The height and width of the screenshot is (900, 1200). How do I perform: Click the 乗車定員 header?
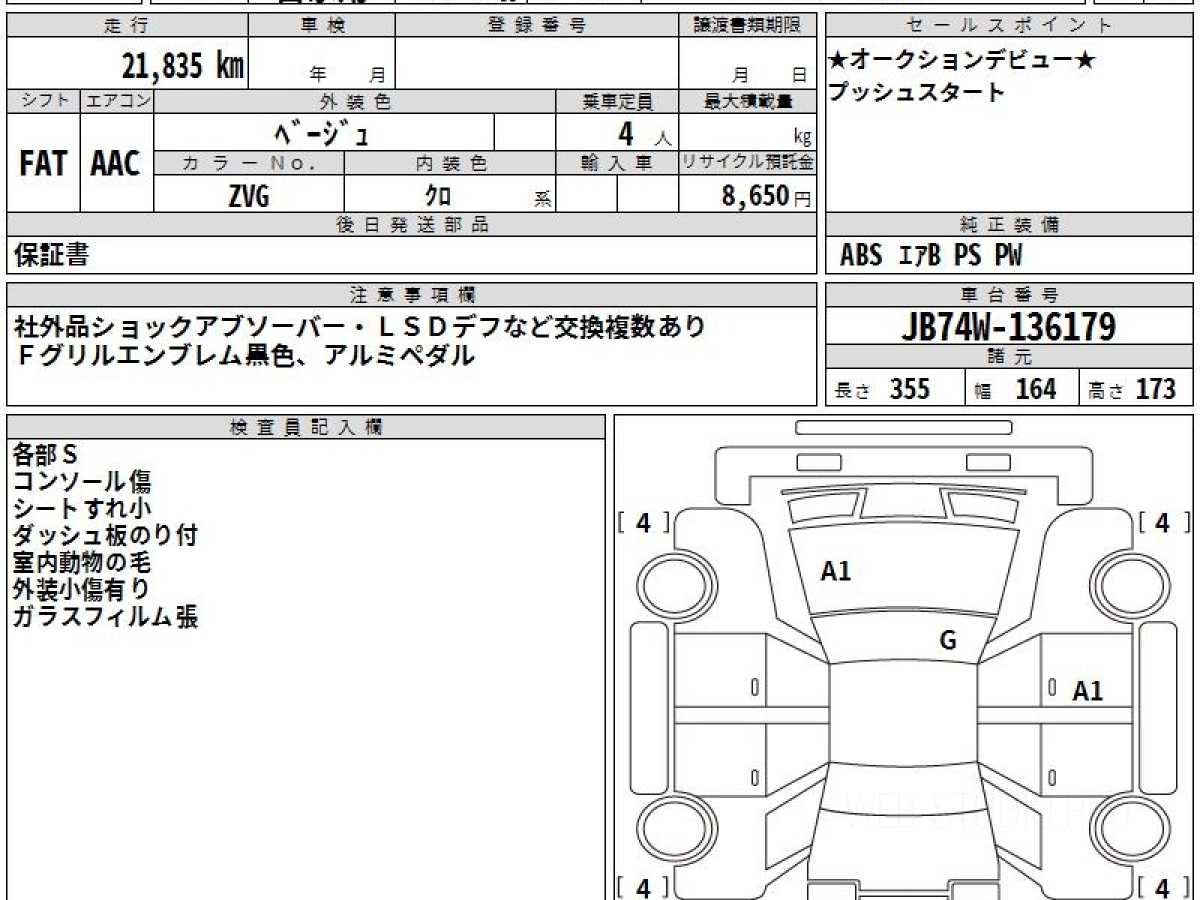click(x=617, y=101)
